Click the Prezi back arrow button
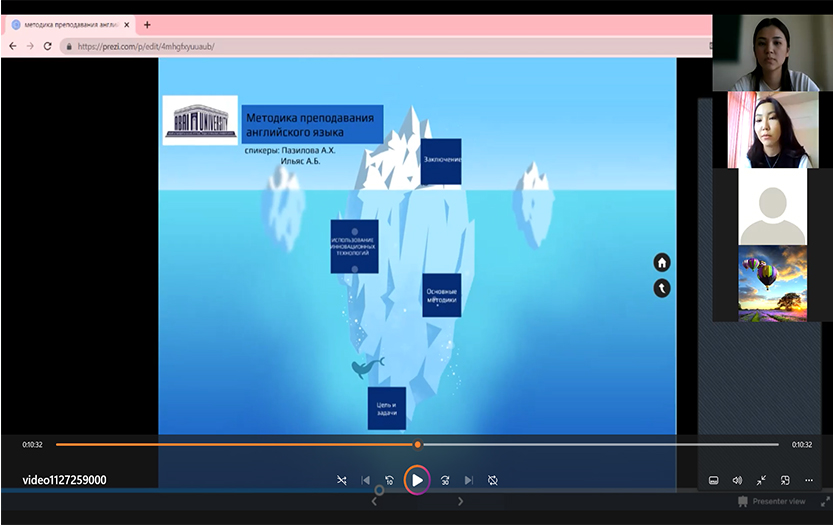Viewport: 833px width, 525px height. point(662,288)
